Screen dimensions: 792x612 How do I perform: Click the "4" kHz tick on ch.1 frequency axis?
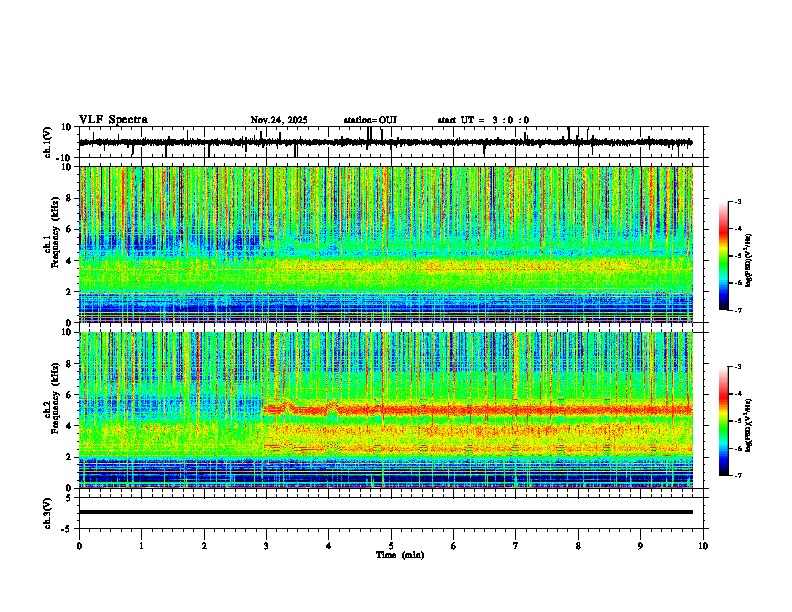click(x=70, y=261)
